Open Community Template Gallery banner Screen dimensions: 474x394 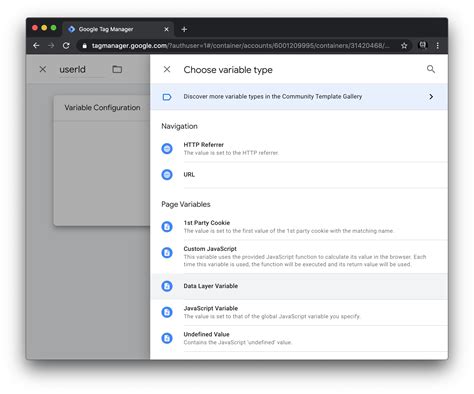point(299,97)
